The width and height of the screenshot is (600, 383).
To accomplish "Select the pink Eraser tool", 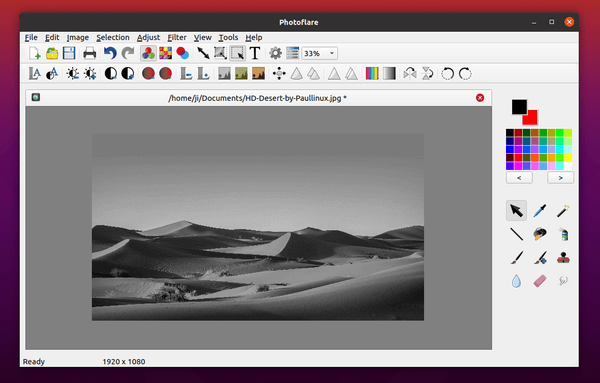I will (x=540, y=281).
